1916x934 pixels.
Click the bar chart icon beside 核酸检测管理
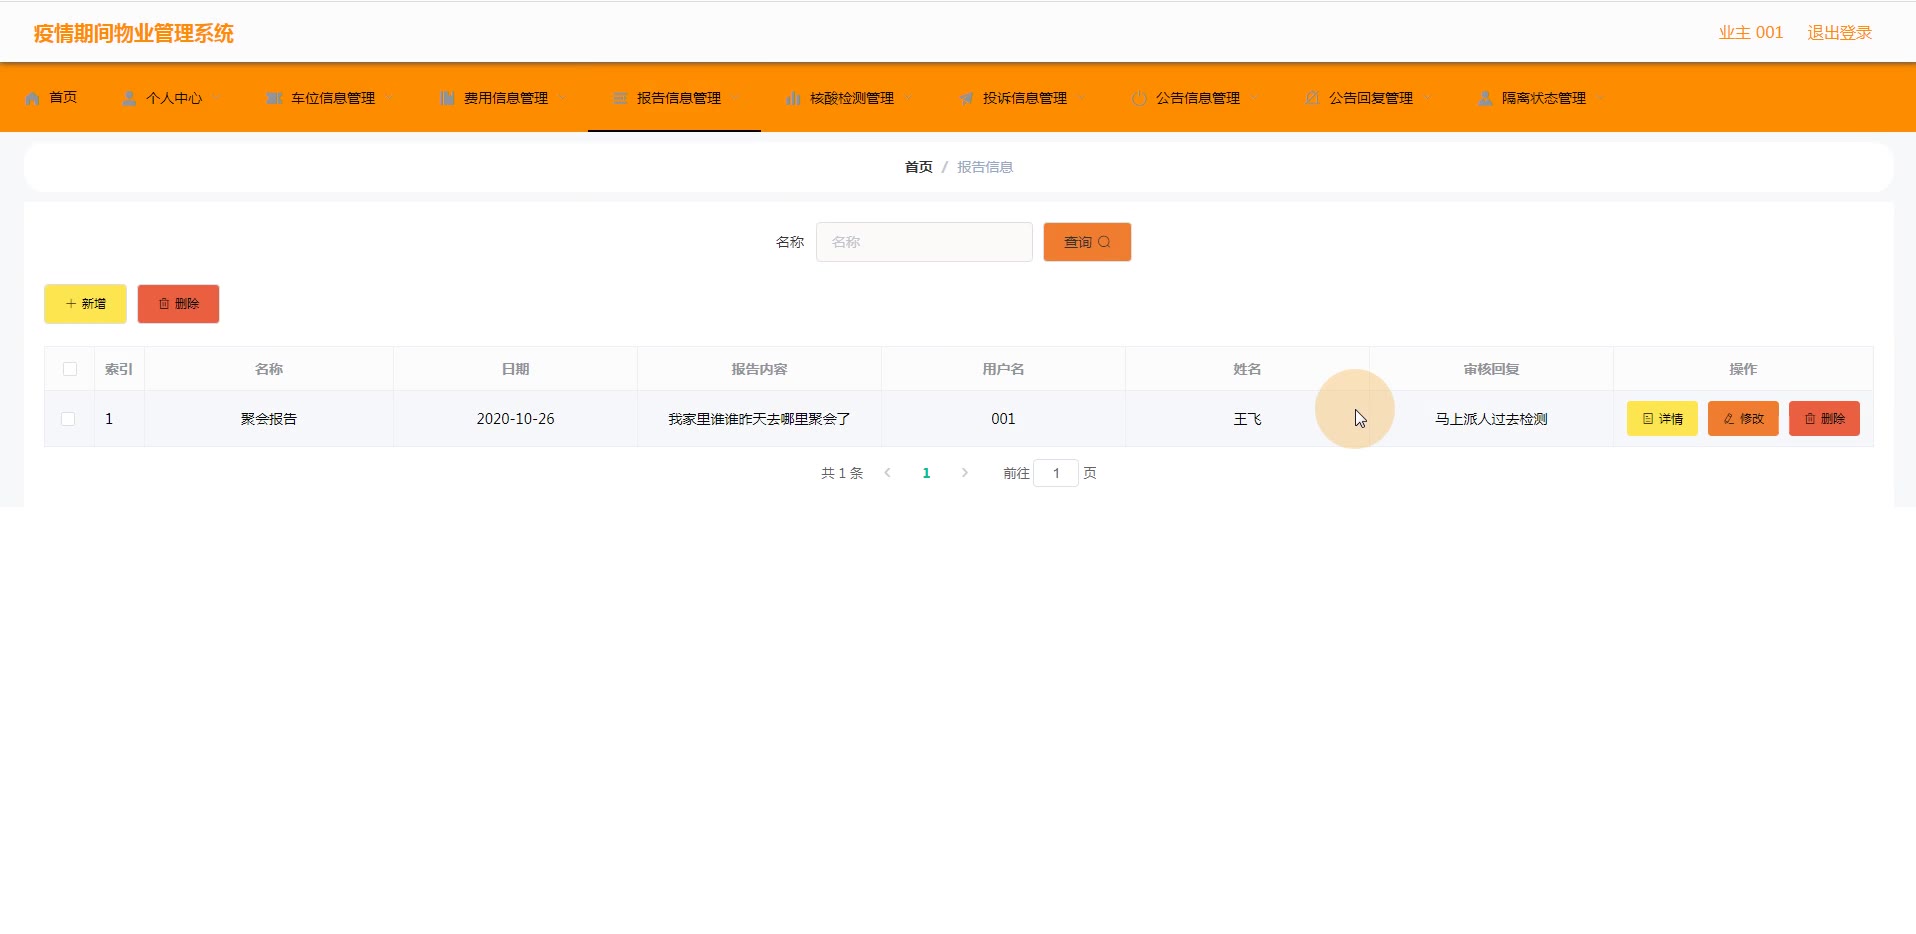(x=793, y=98)
